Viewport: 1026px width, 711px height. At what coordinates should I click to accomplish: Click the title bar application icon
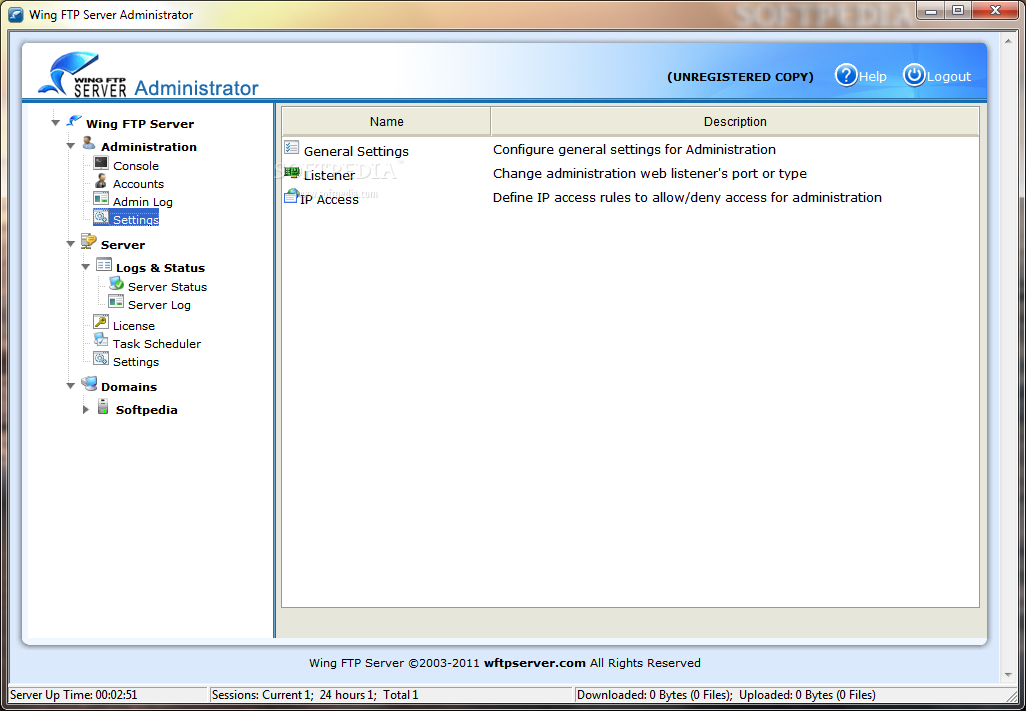pos(14,14)
